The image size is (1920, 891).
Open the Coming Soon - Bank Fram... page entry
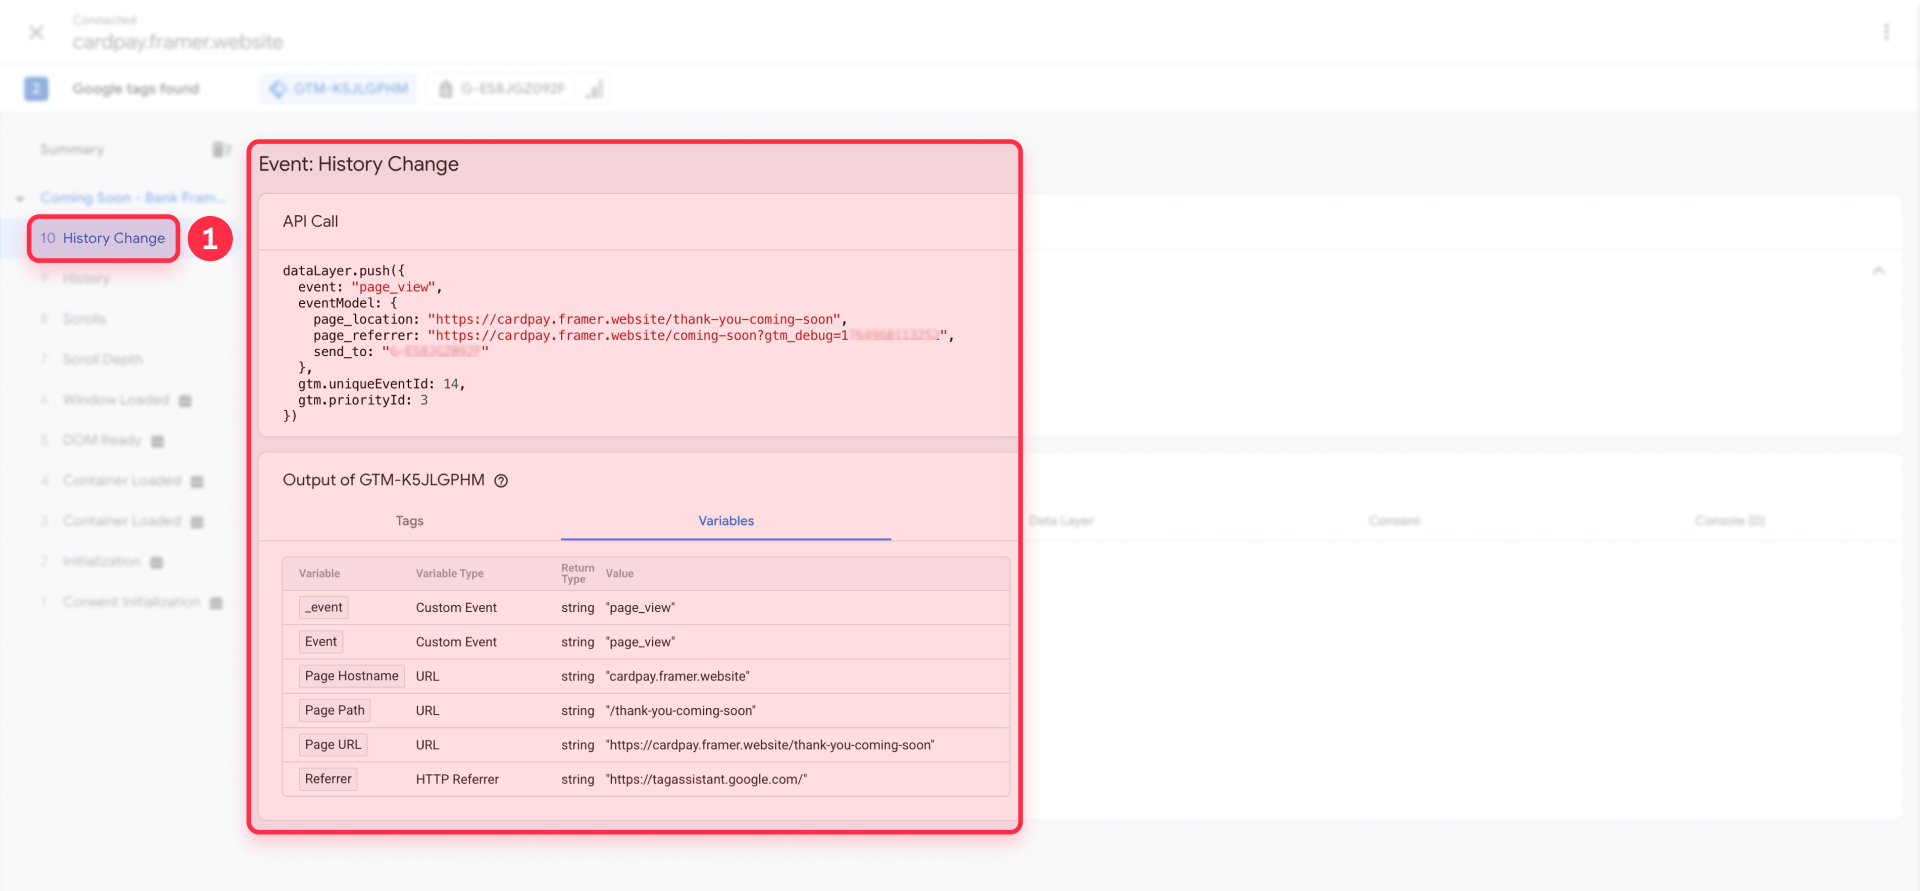pyautogui.click(x=133, y=198)
